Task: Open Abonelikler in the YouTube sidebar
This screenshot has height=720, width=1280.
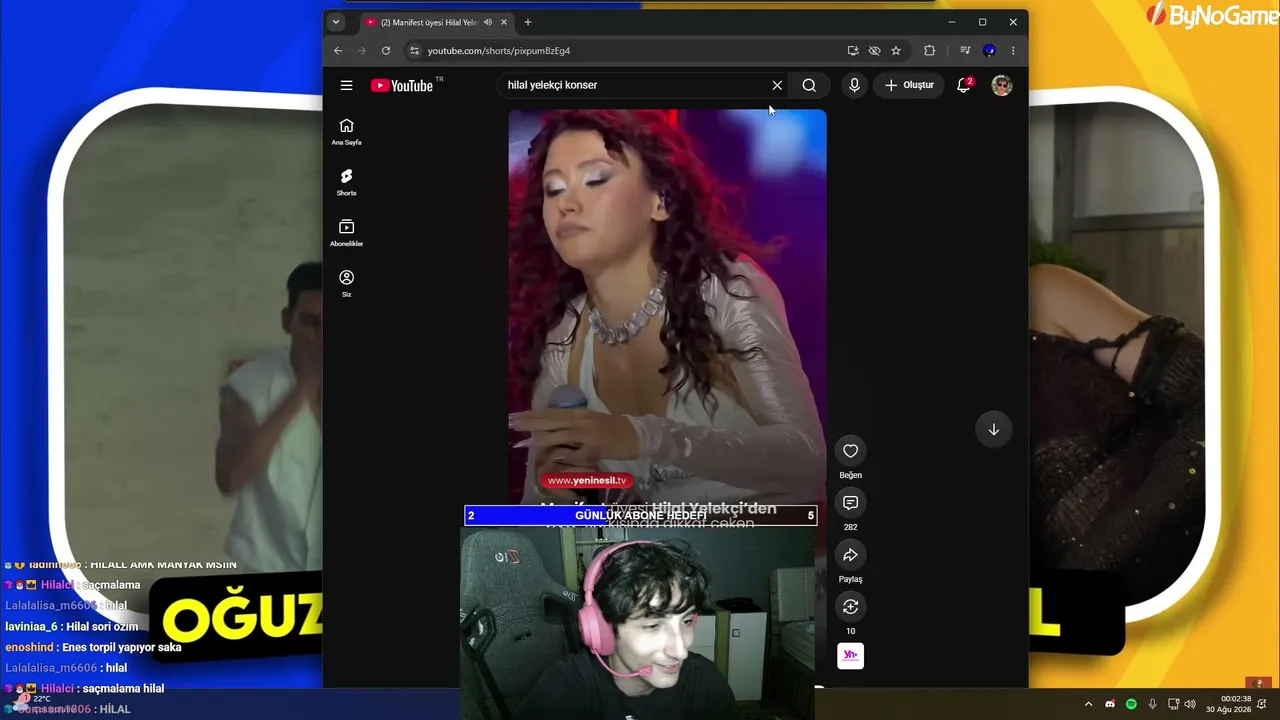Action: point(346,233)
